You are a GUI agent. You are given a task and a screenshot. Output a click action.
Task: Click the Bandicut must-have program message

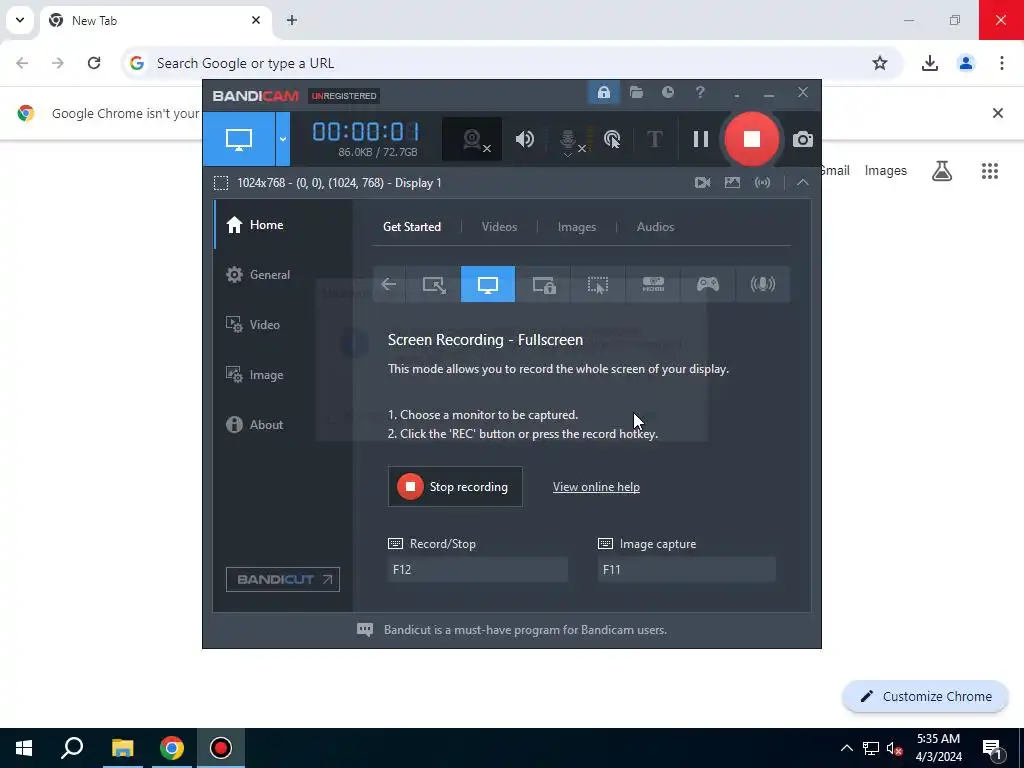pyautogui.click(x=525, y=630)
